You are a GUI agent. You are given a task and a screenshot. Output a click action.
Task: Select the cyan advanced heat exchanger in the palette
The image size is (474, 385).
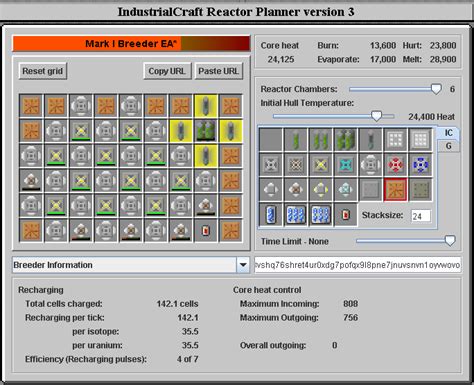[345, 189]
